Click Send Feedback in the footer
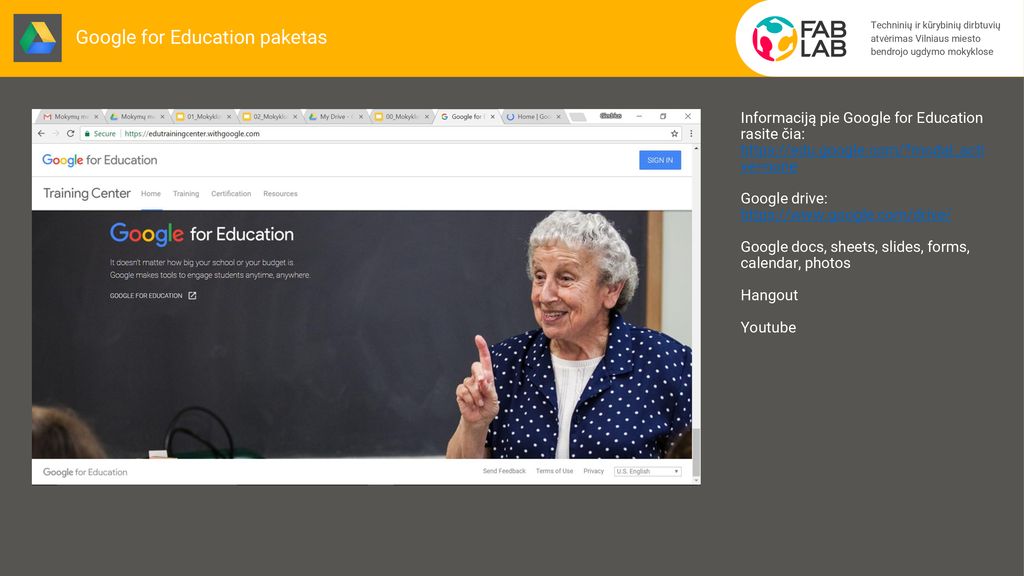The image size is (1024, 576). pos(504,471)
